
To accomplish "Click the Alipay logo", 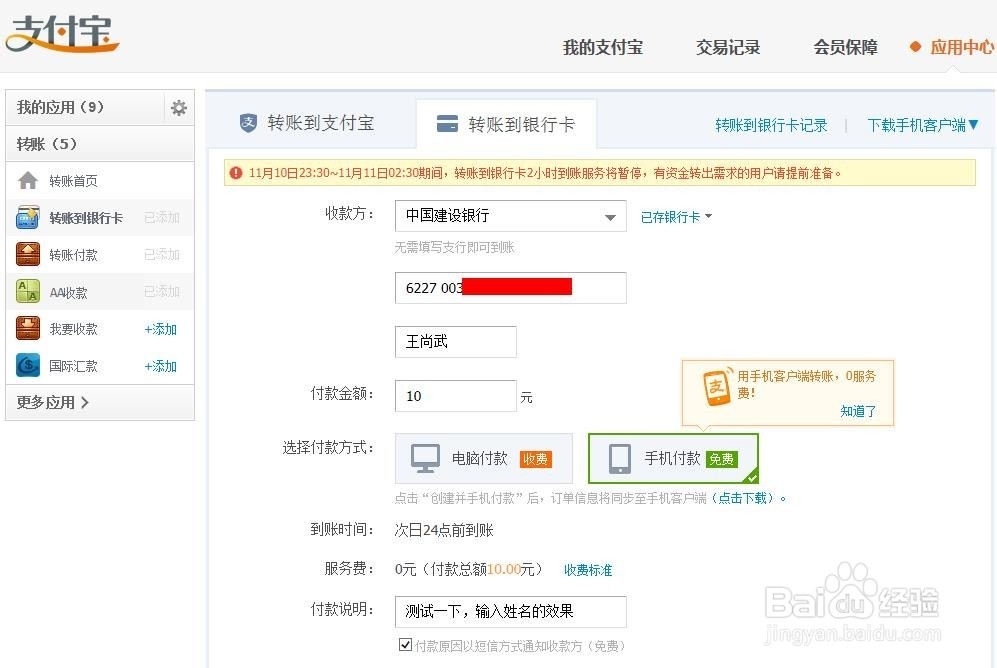I will 62,33.
